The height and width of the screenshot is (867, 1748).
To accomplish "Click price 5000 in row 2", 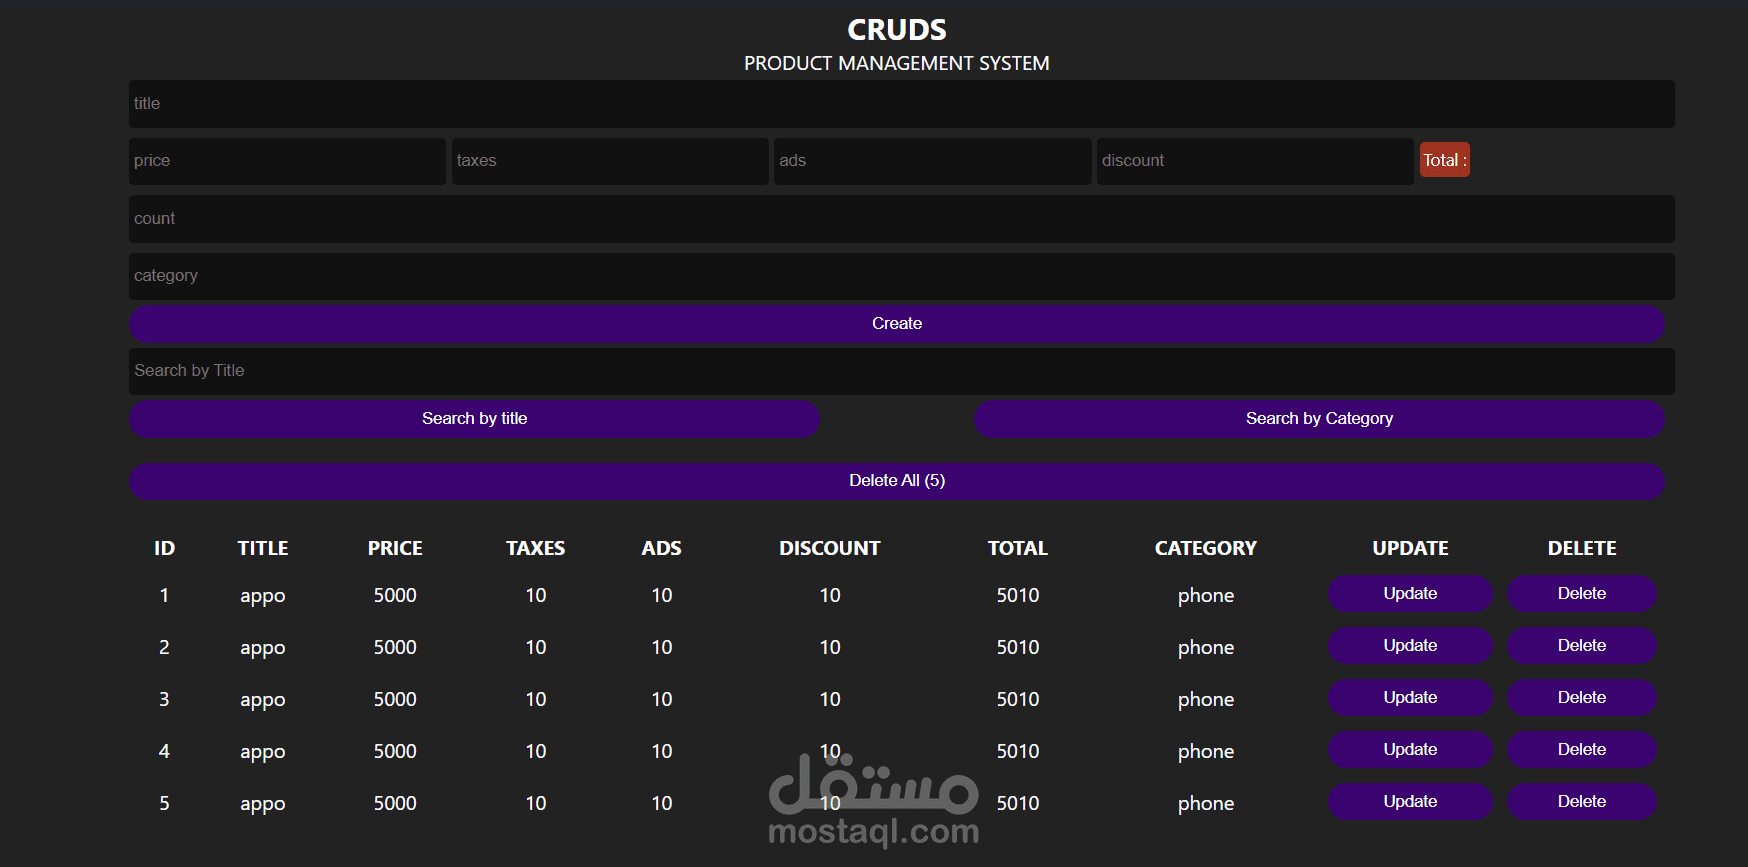I will (x=395, y=647).
